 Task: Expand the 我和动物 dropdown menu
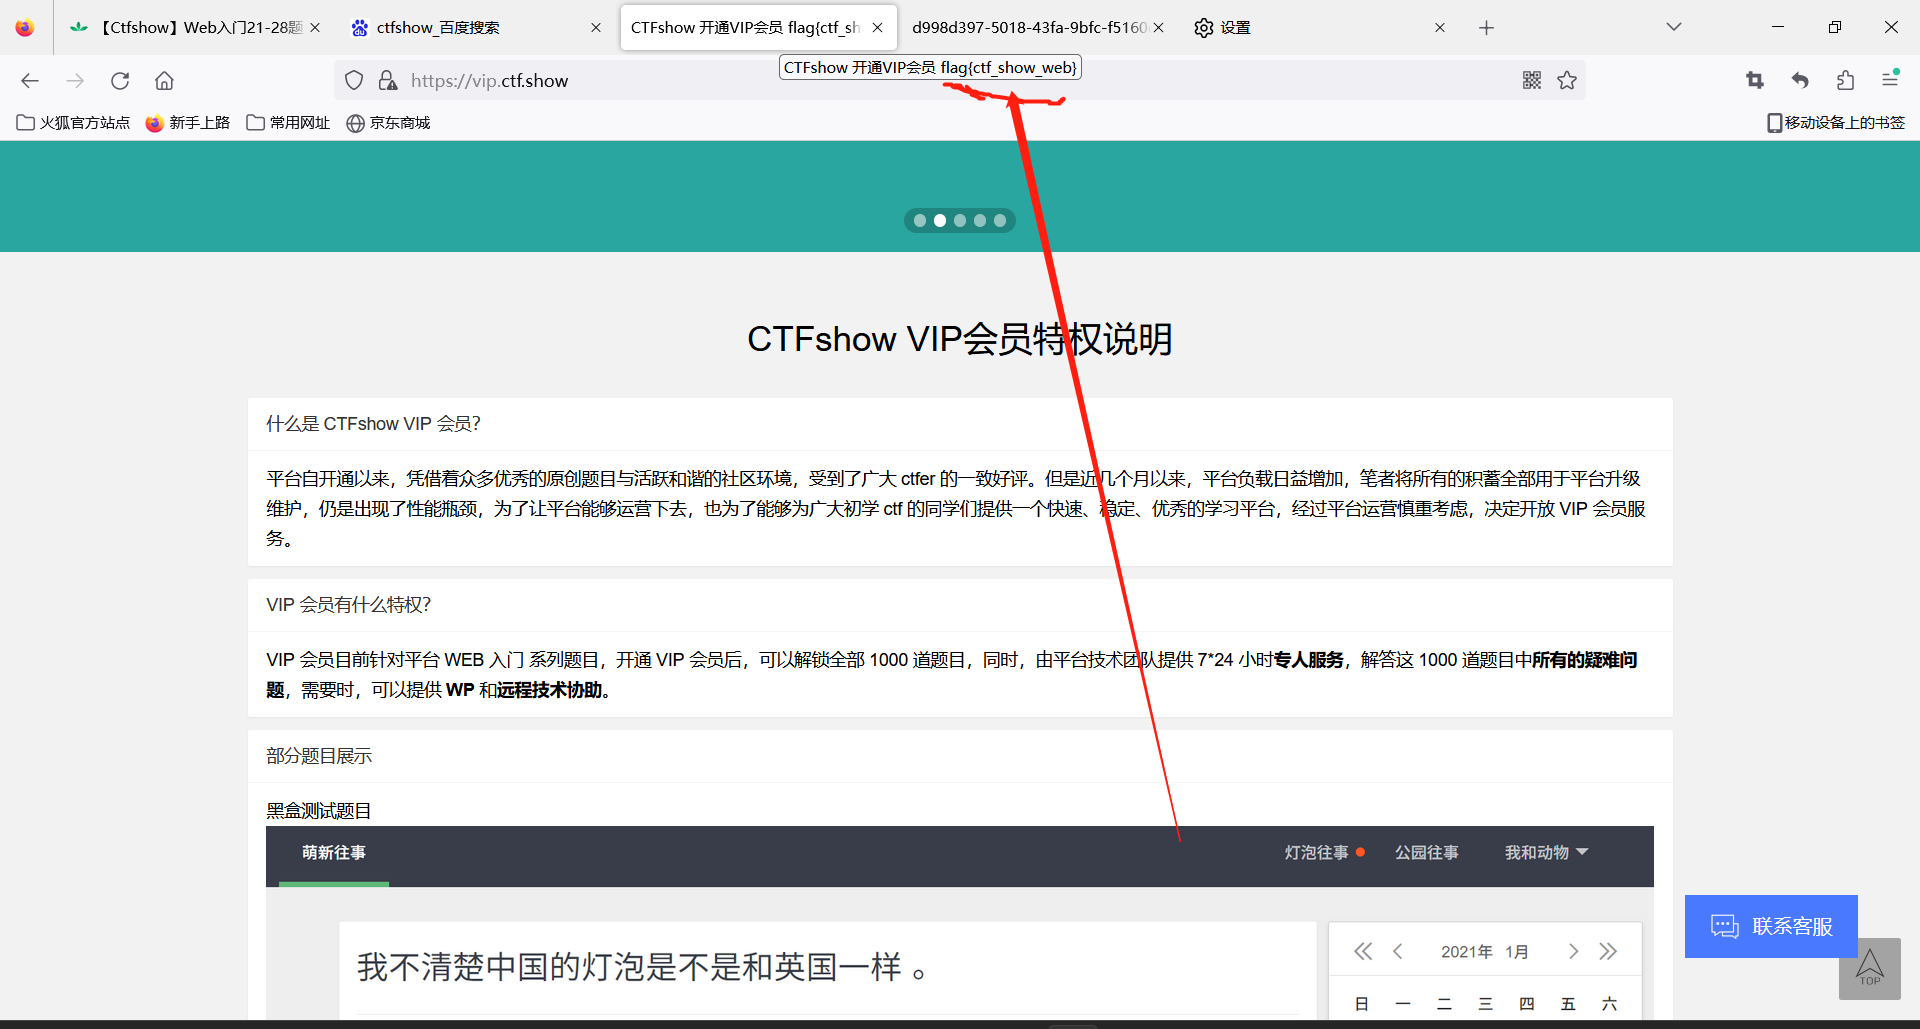pos(1545,852)
